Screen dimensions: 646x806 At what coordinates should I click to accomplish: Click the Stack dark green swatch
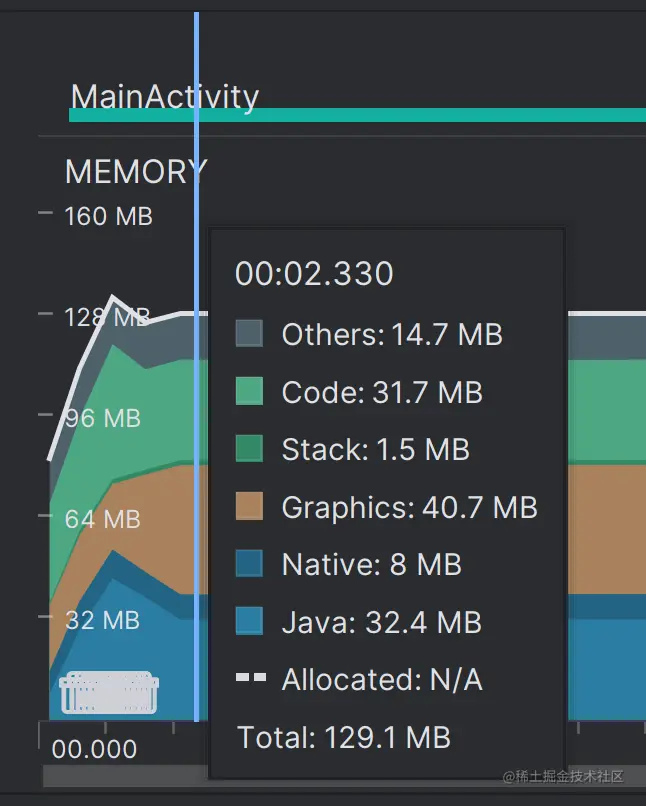coord(249,449)
